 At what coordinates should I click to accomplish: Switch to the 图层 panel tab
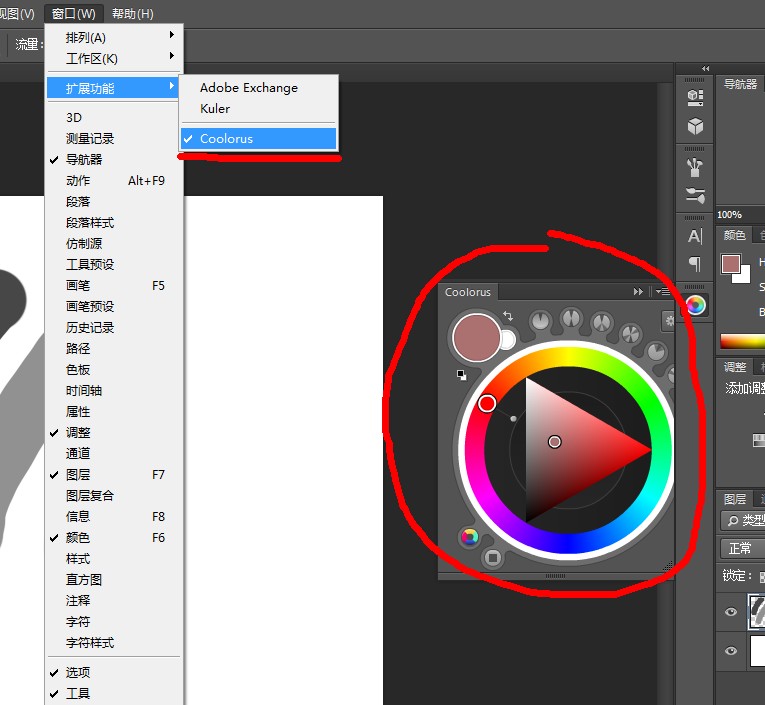(734, 499)
